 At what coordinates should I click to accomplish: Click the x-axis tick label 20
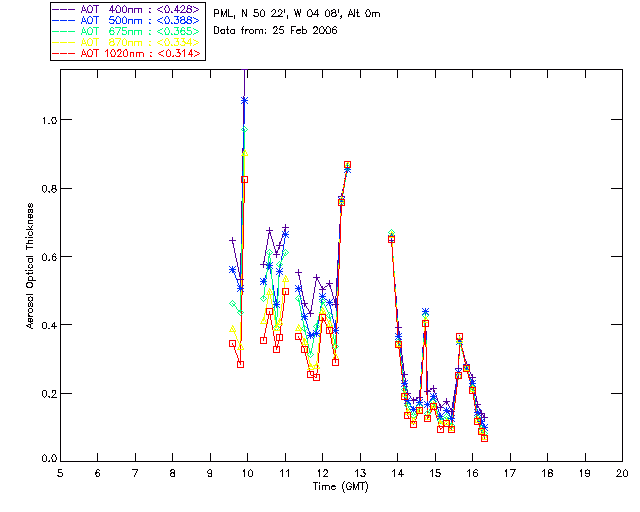click(x=622, y=473)
